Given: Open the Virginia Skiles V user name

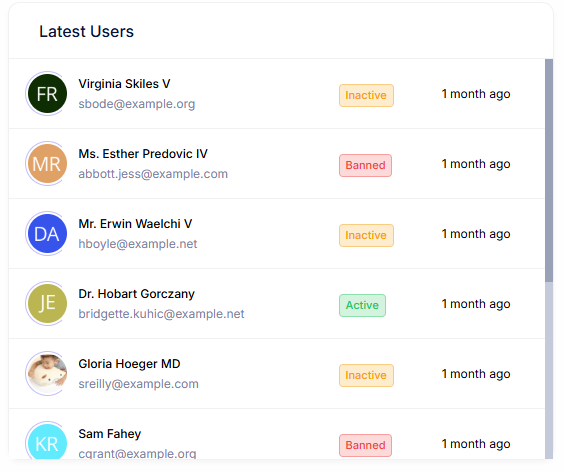Looking at the screenshot, I should [x=124, y=84].
